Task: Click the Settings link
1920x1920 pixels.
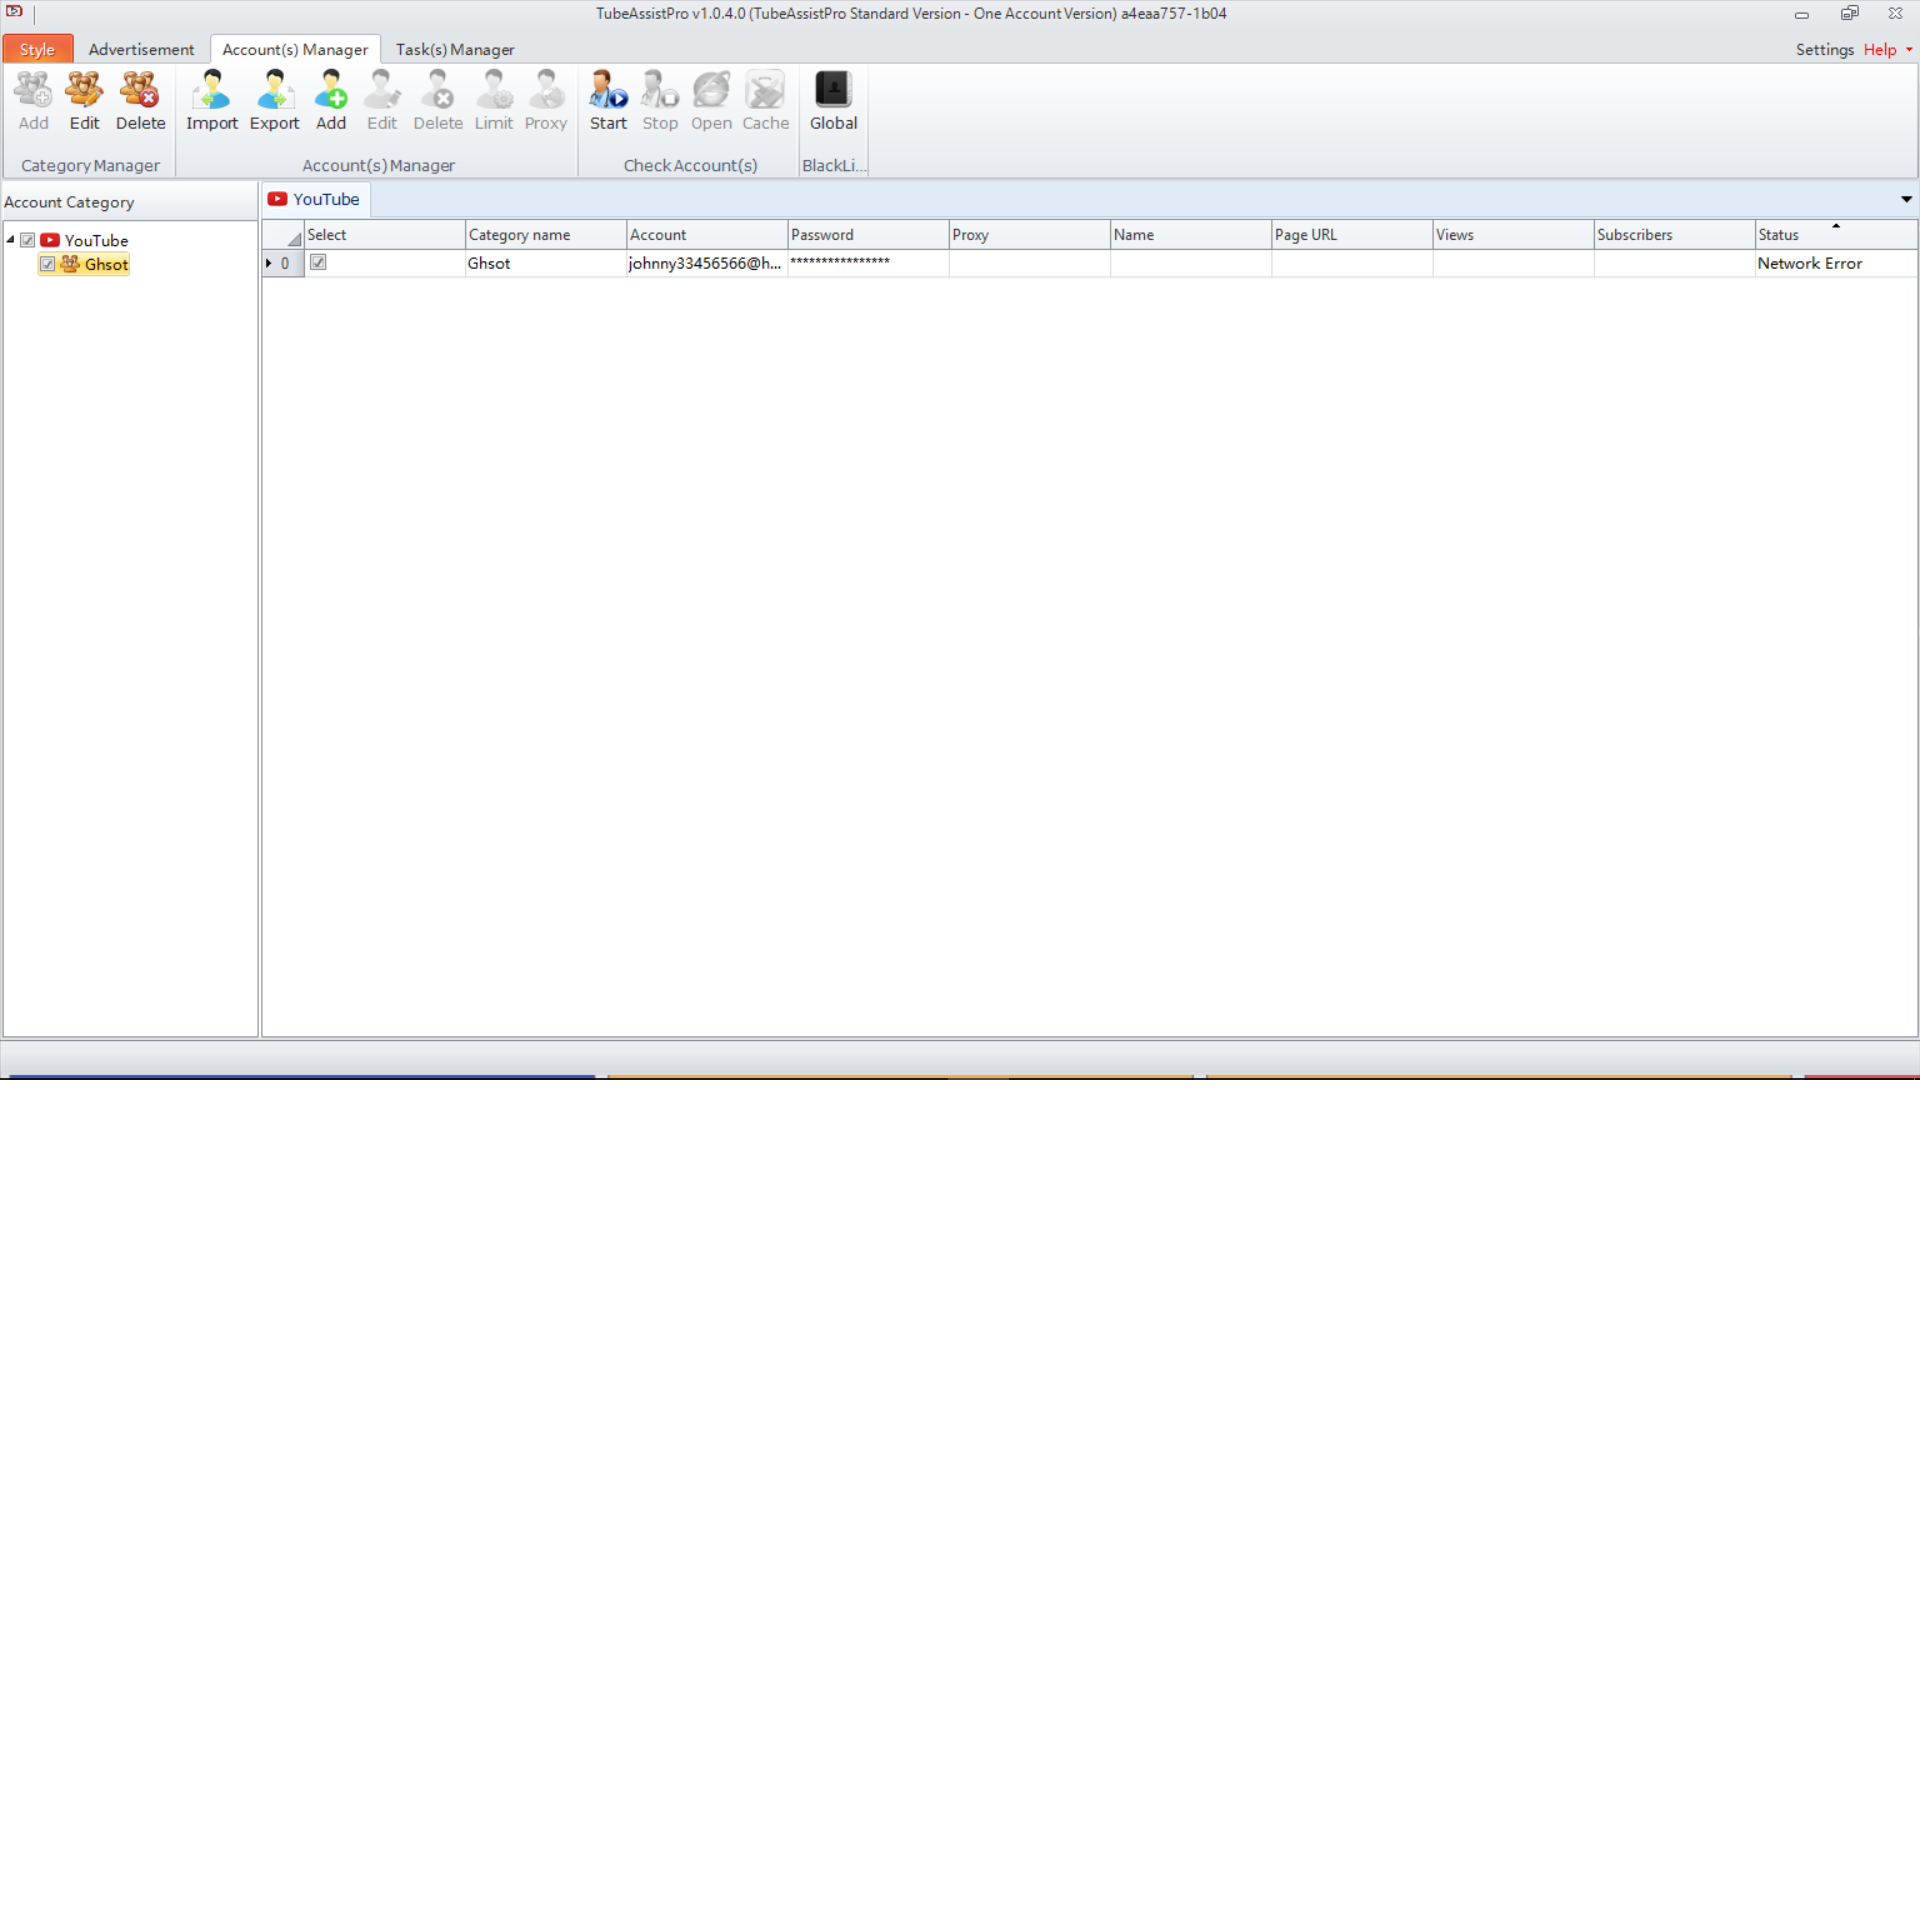Action: point(1824,50)
